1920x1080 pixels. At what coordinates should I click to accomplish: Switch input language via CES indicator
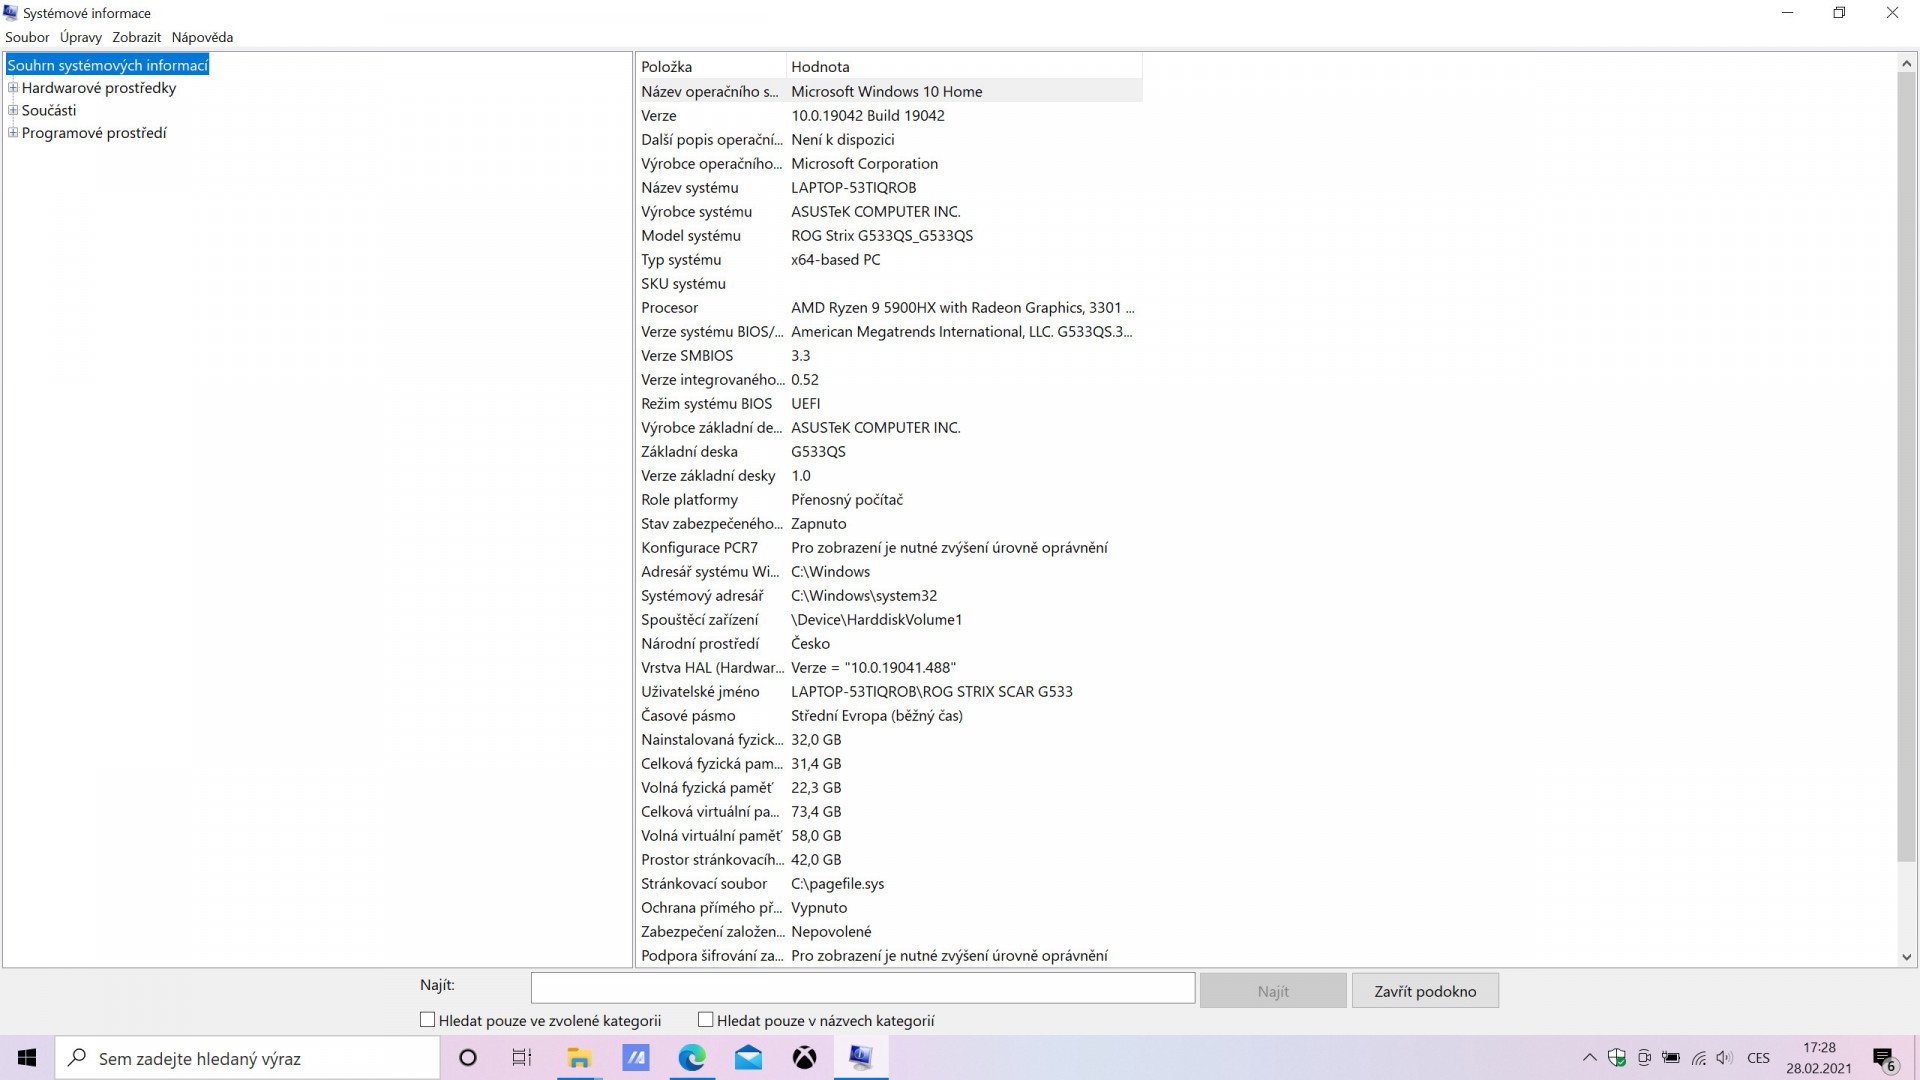point(1758,1058)
